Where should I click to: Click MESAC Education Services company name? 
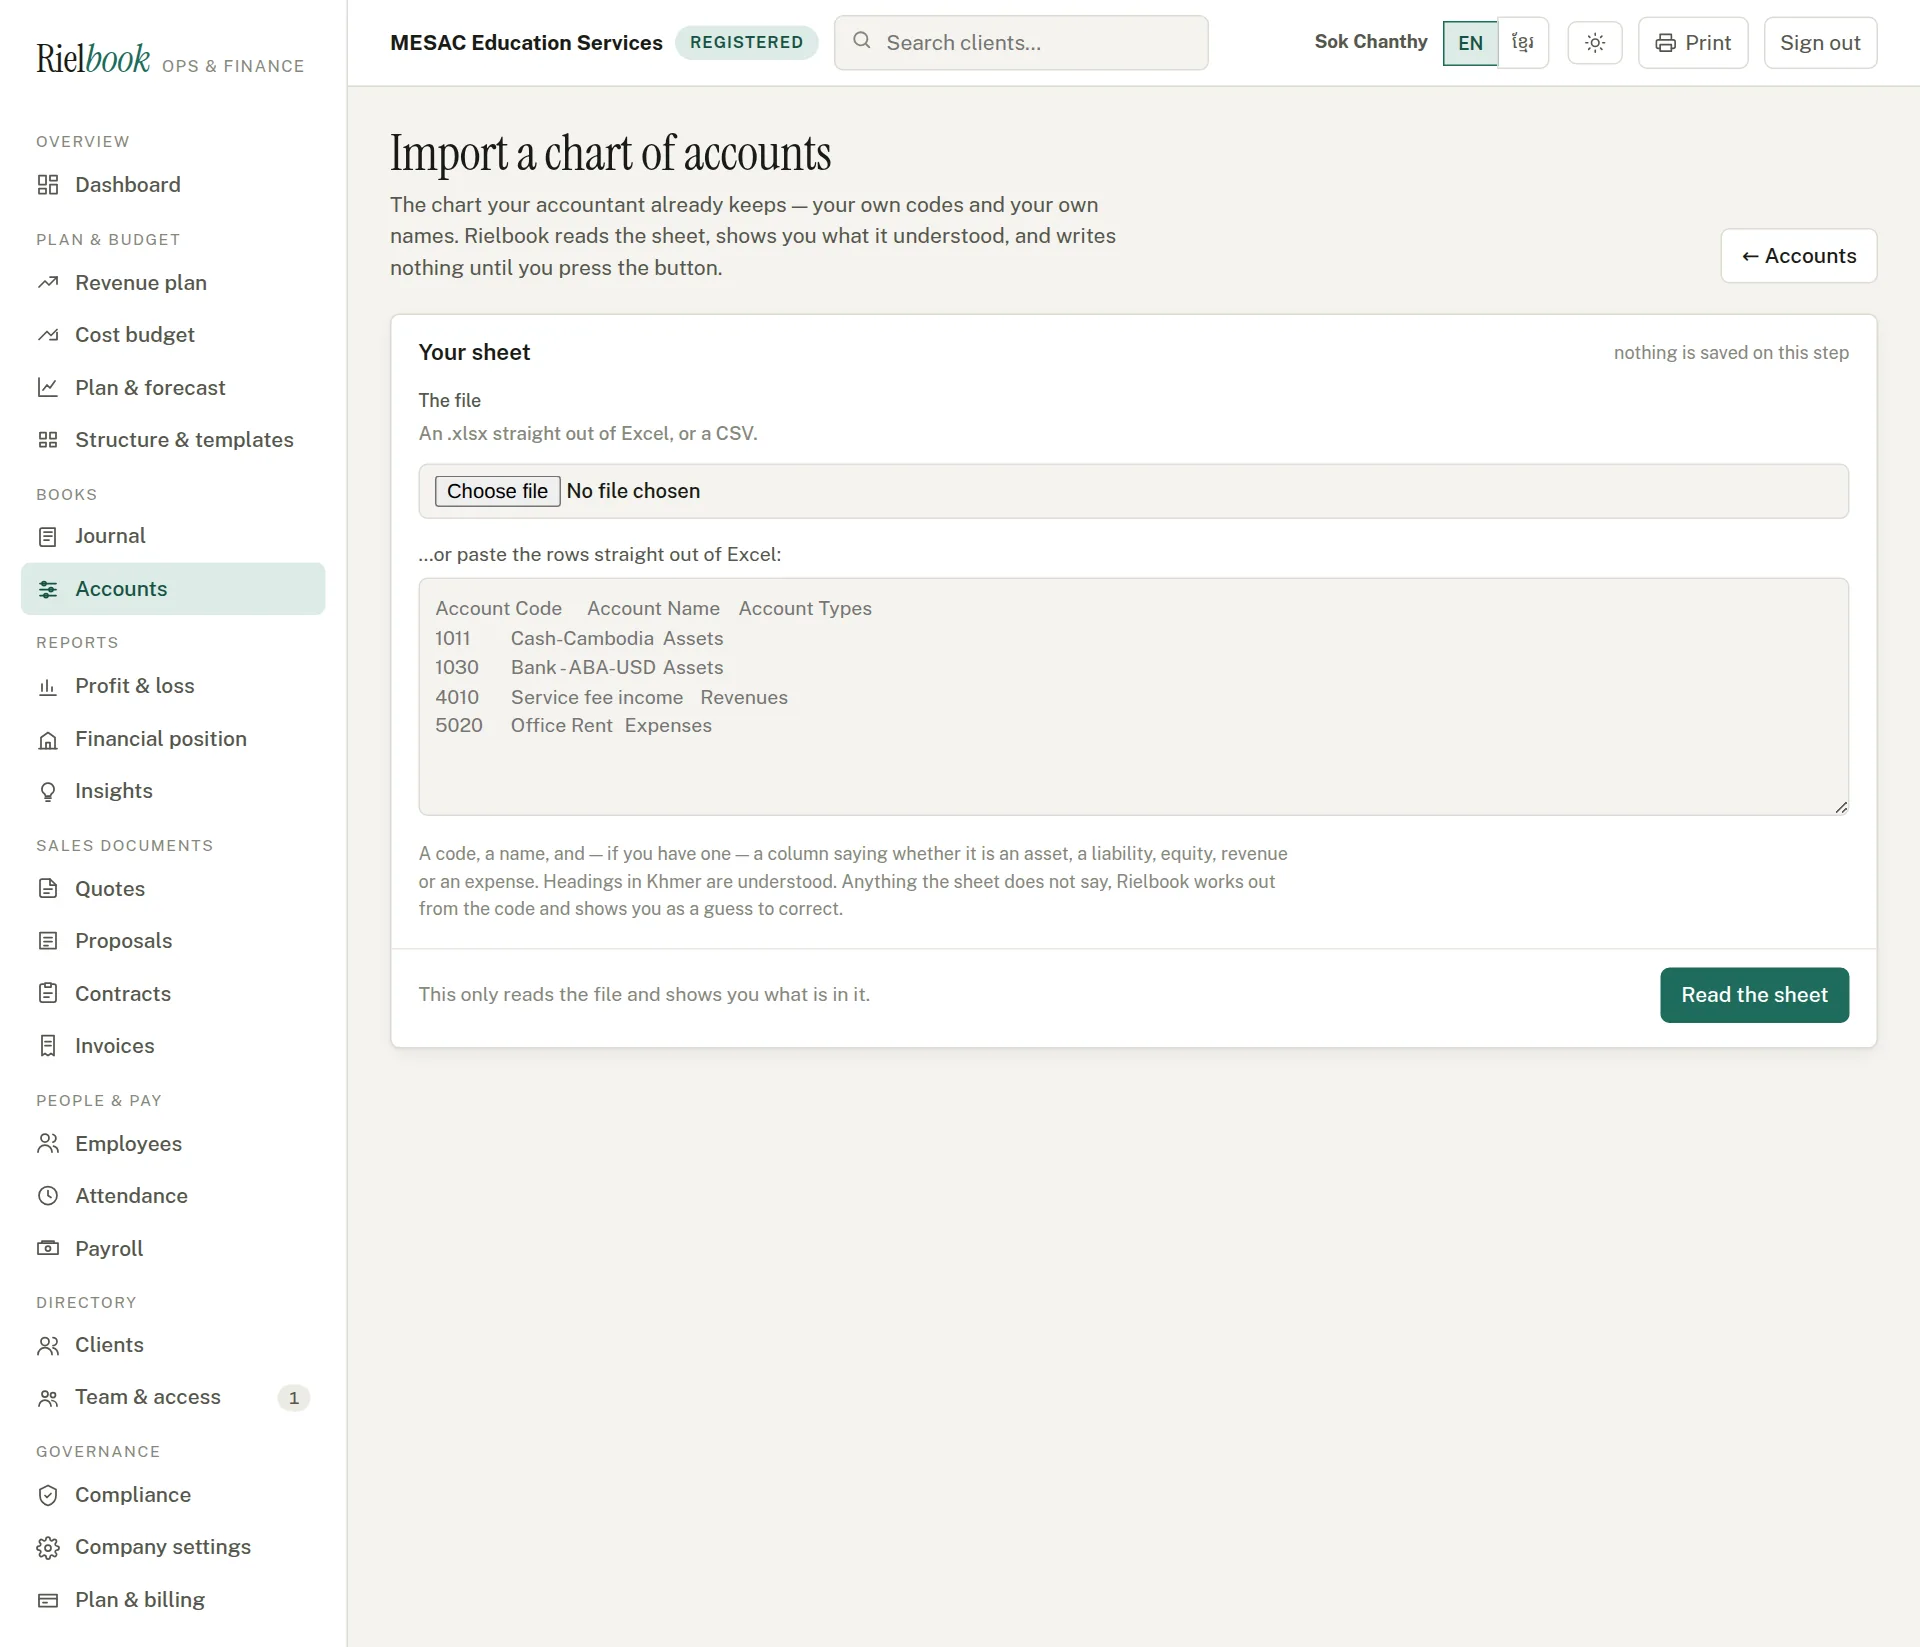click(526, 43)
